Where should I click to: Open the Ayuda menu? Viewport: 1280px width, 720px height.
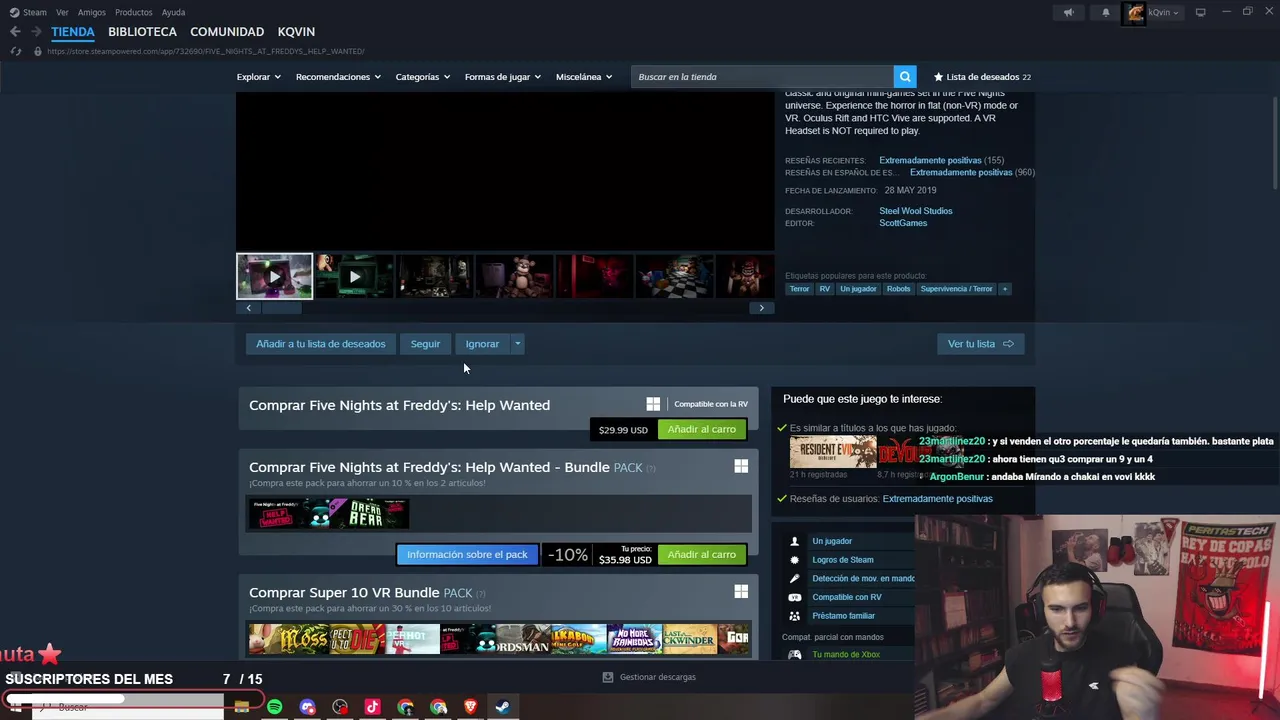pos(173,13)
